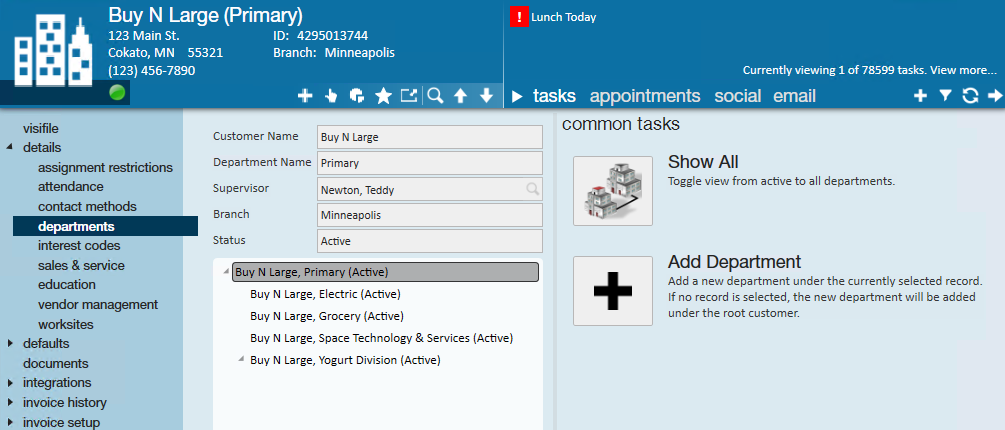Click the plus icon in customer header toolbar
Image resolution: width=1005 pixels, height=430 pixels.
305,96
